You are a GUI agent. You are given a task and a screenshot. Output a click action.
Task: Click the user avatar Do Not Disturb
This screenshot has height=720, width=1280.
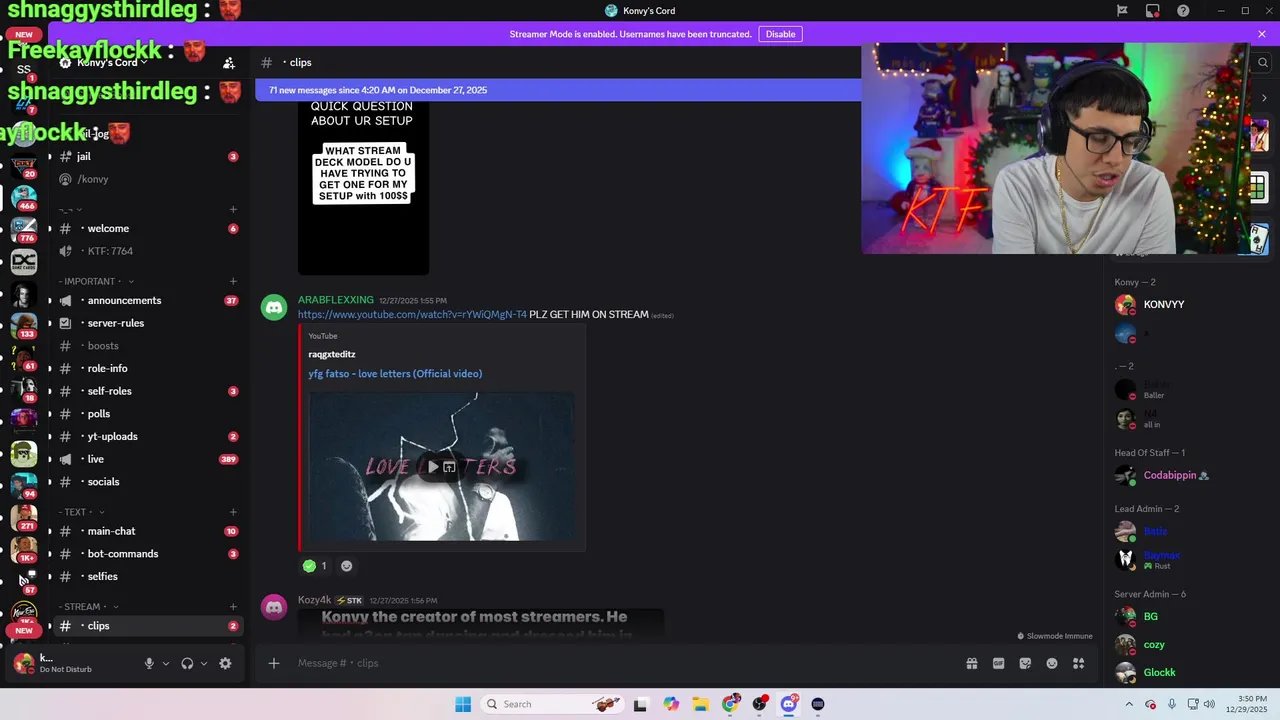[x=23, y=663]
